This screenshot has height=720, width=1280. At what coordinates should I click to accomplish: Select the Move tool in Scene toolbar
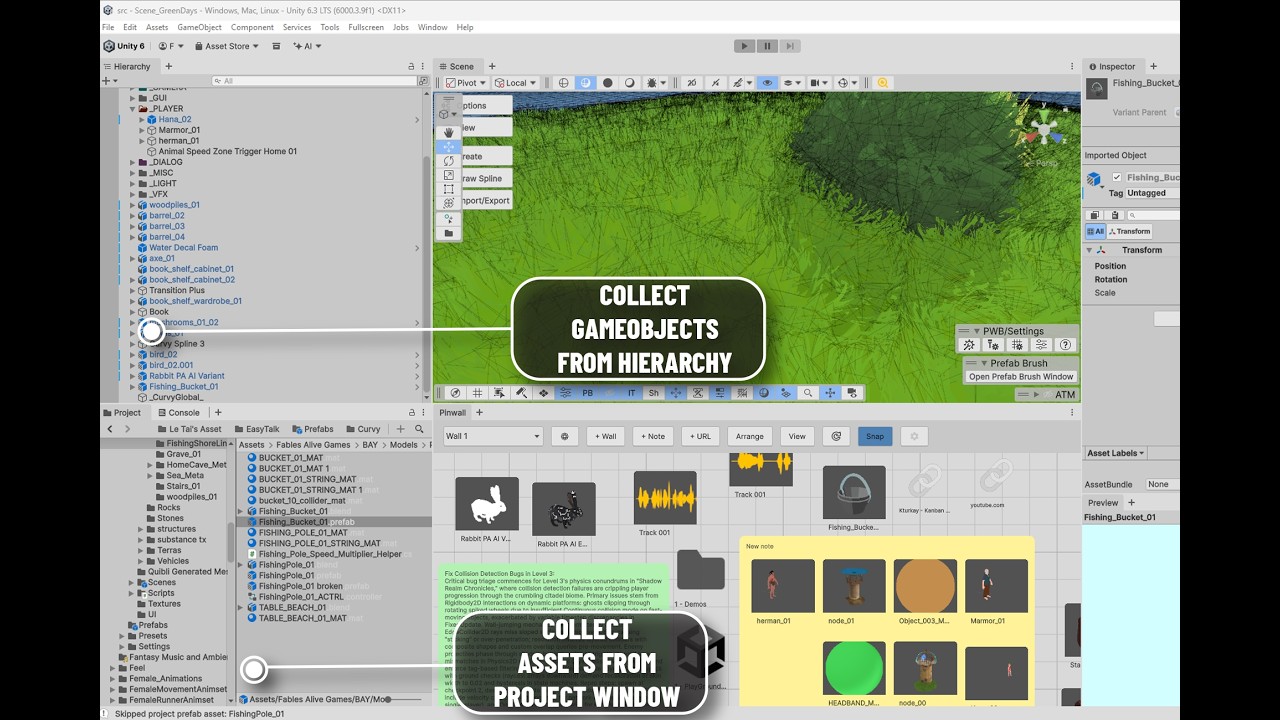tap(449, 147)
